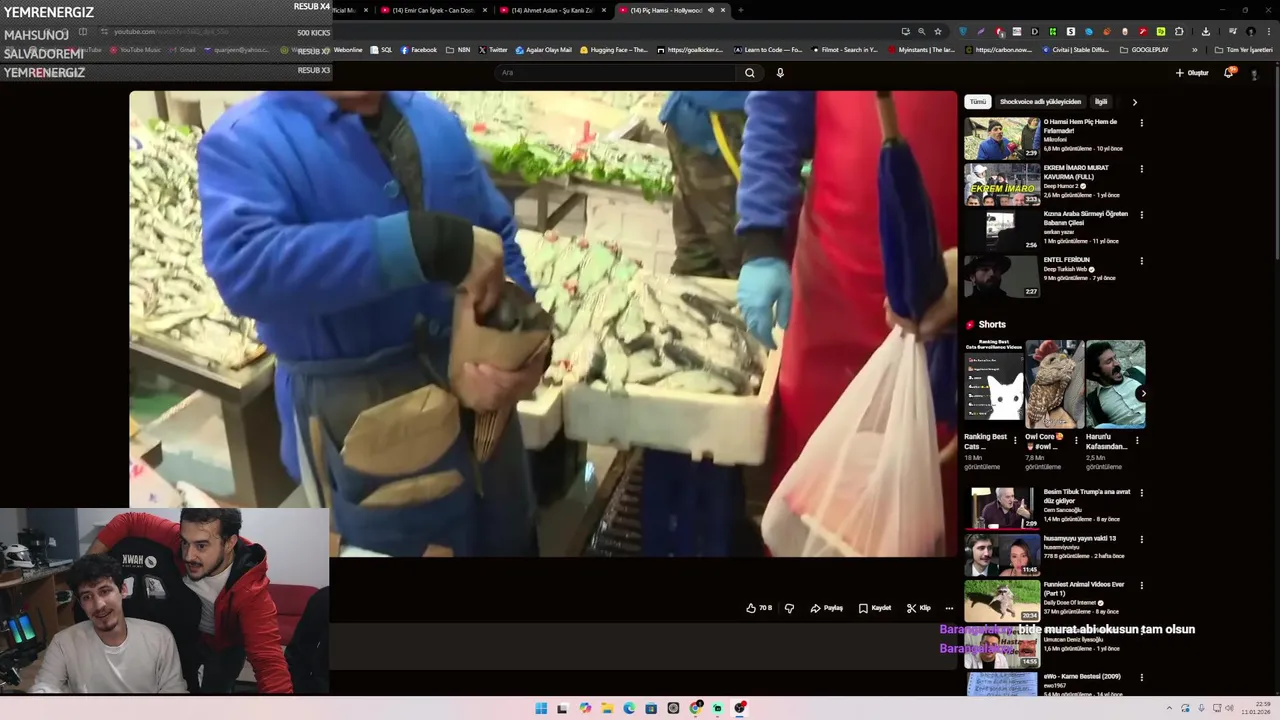Open options menu for ENTEL FERİDUN video
The image size is (1280, 720).
coord(1141,261)
